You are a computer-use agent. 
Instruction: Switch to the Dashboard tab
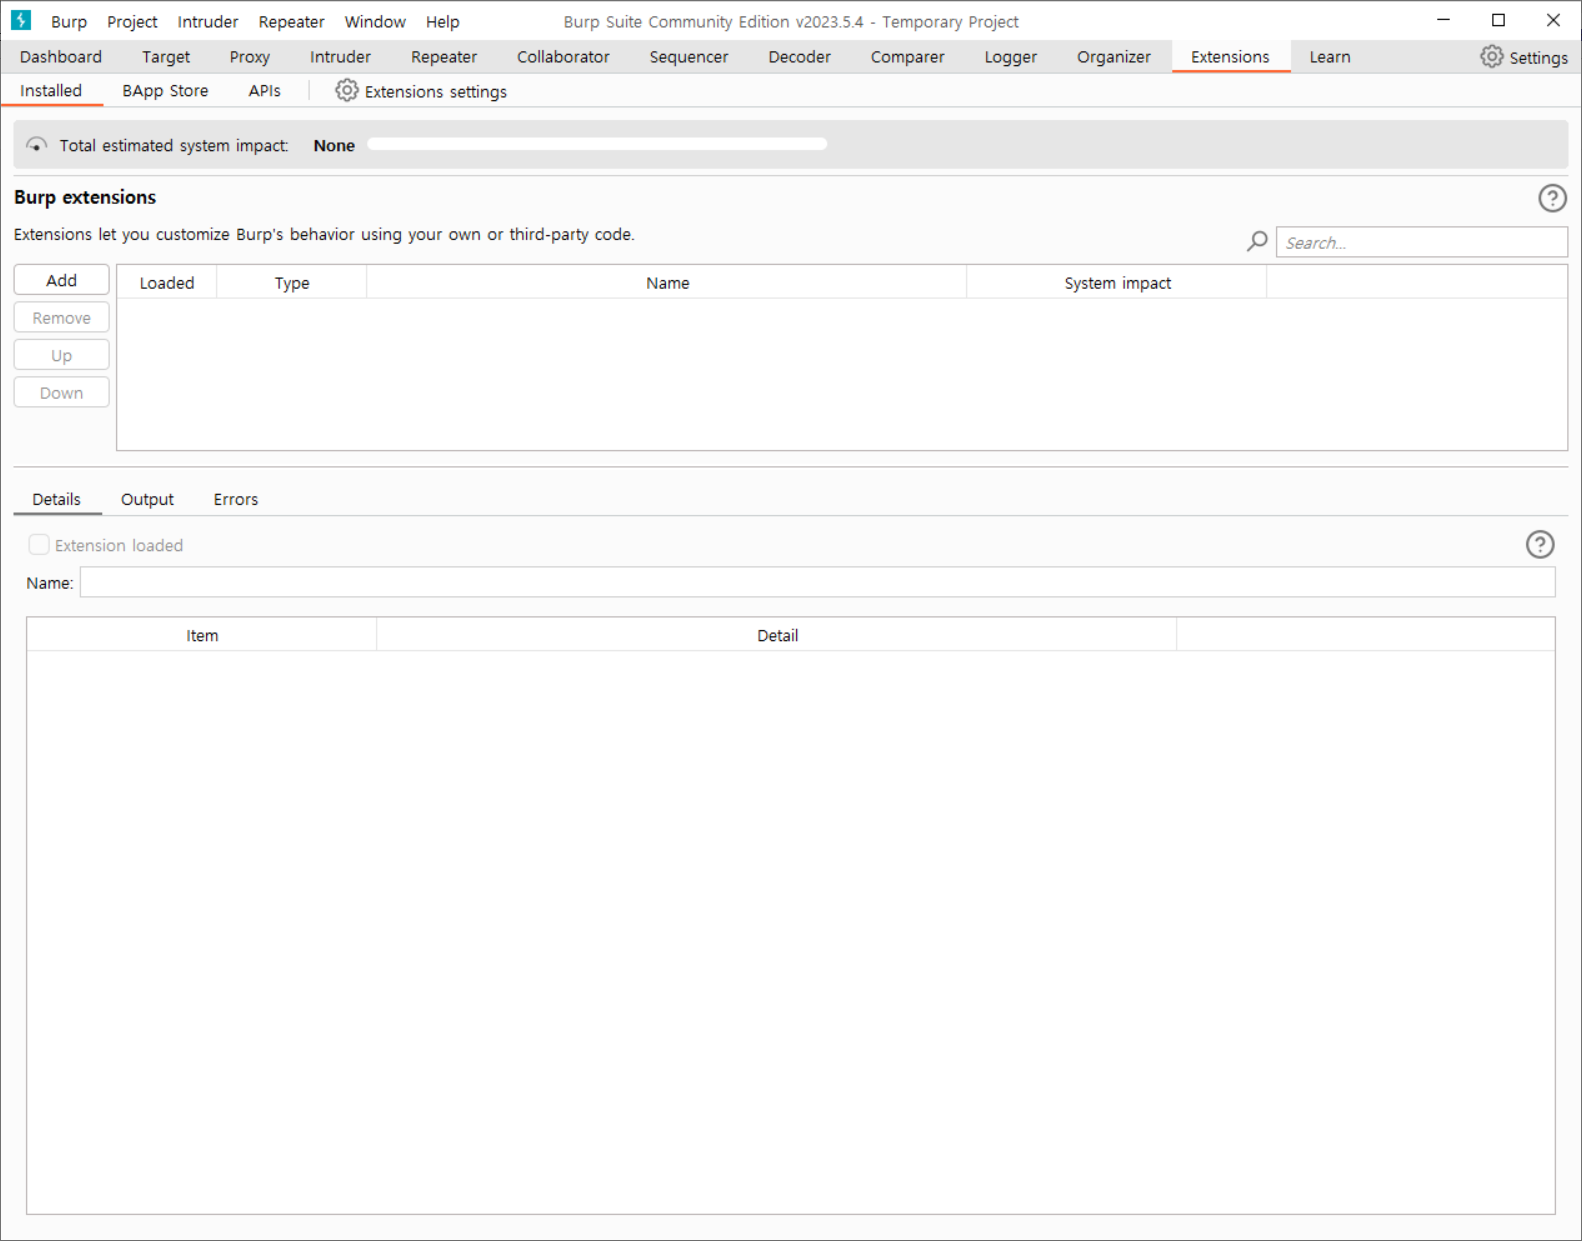[x=61, y=57]
